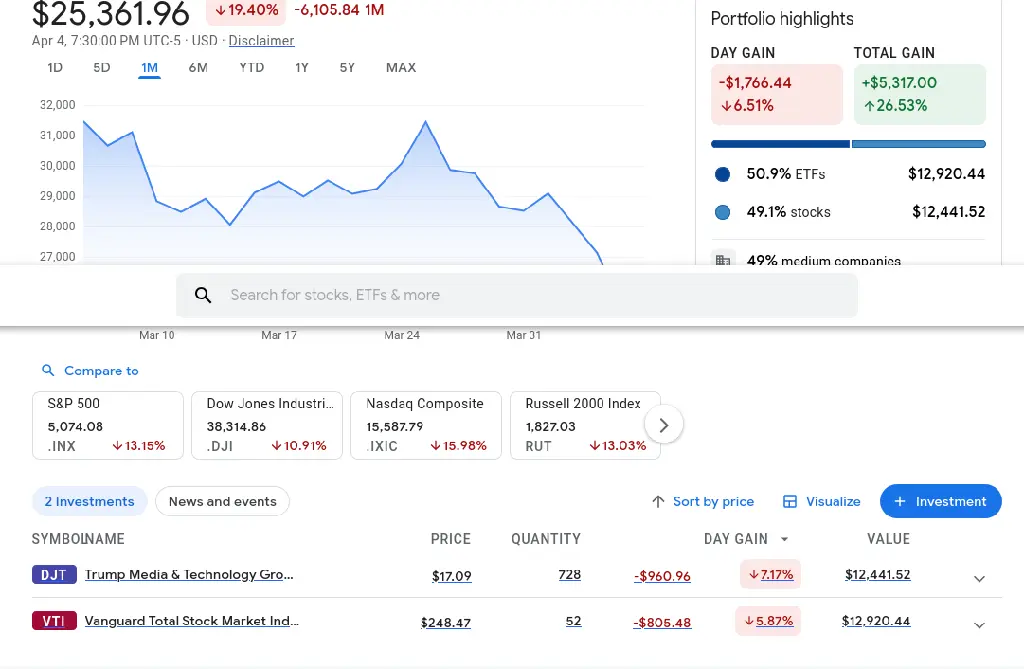This screenshot has height=669, width=1024.
Task: Expand the VTI investment row
Action: point(979,625)
